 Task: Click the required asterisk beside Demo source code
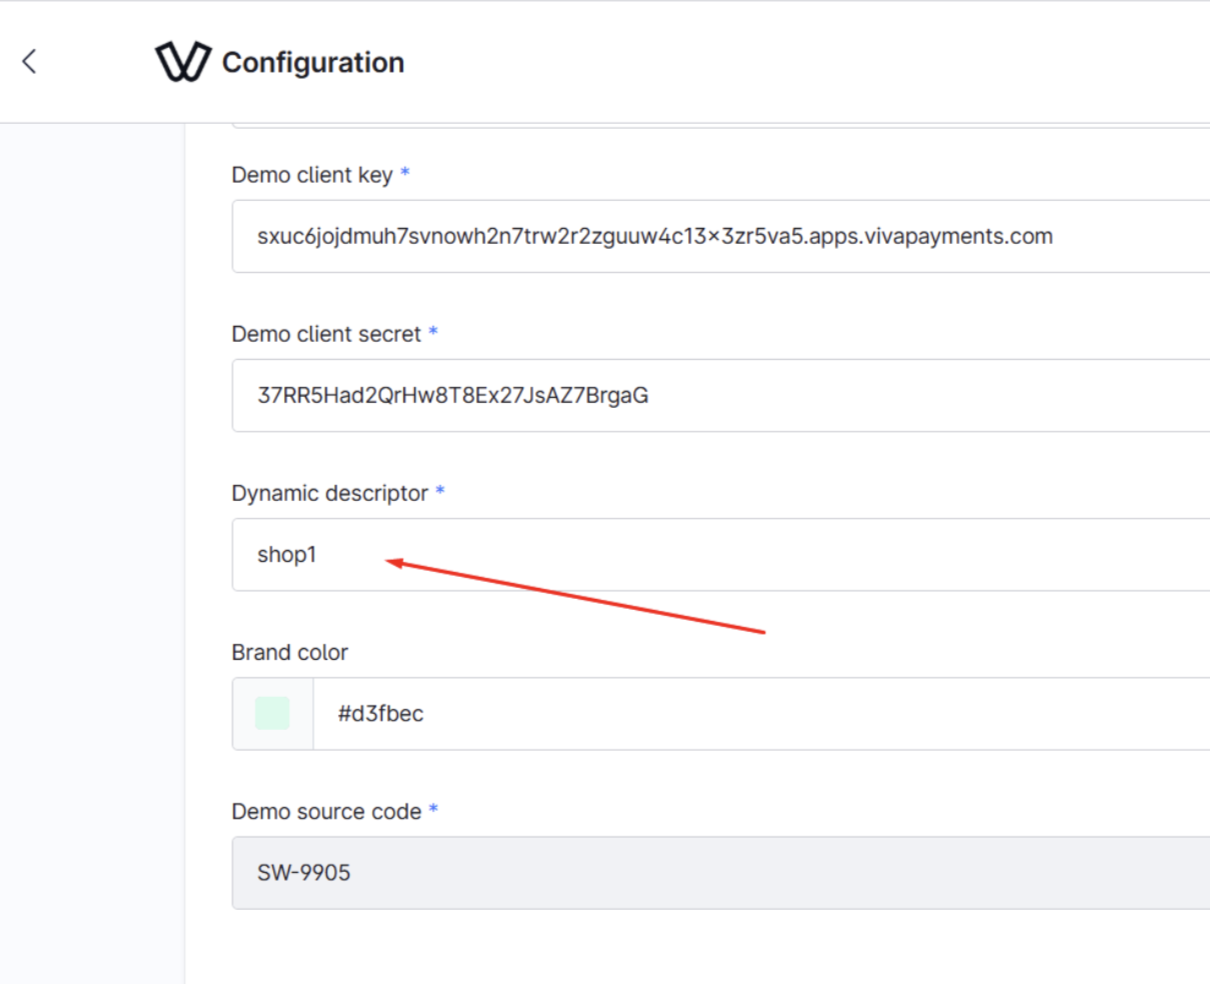(433, 809)
